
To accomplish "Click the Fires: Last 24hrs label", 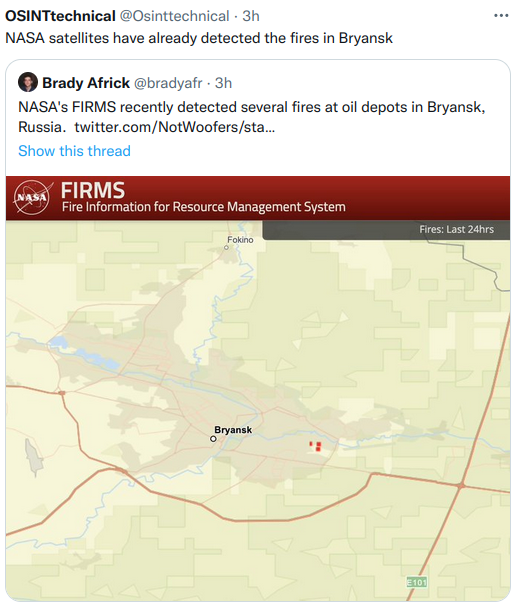I will pyautogui.click(x=456, y=230).
